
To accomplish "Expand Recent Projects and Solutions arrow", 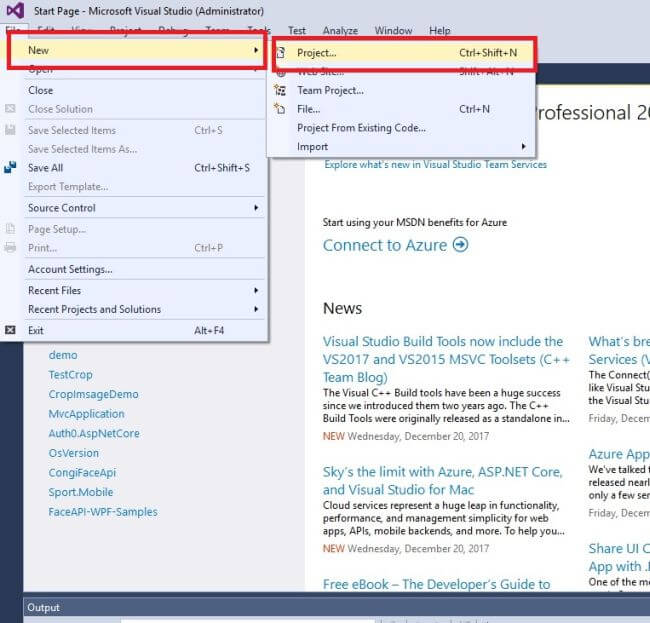I will click(x=256, y=309).
